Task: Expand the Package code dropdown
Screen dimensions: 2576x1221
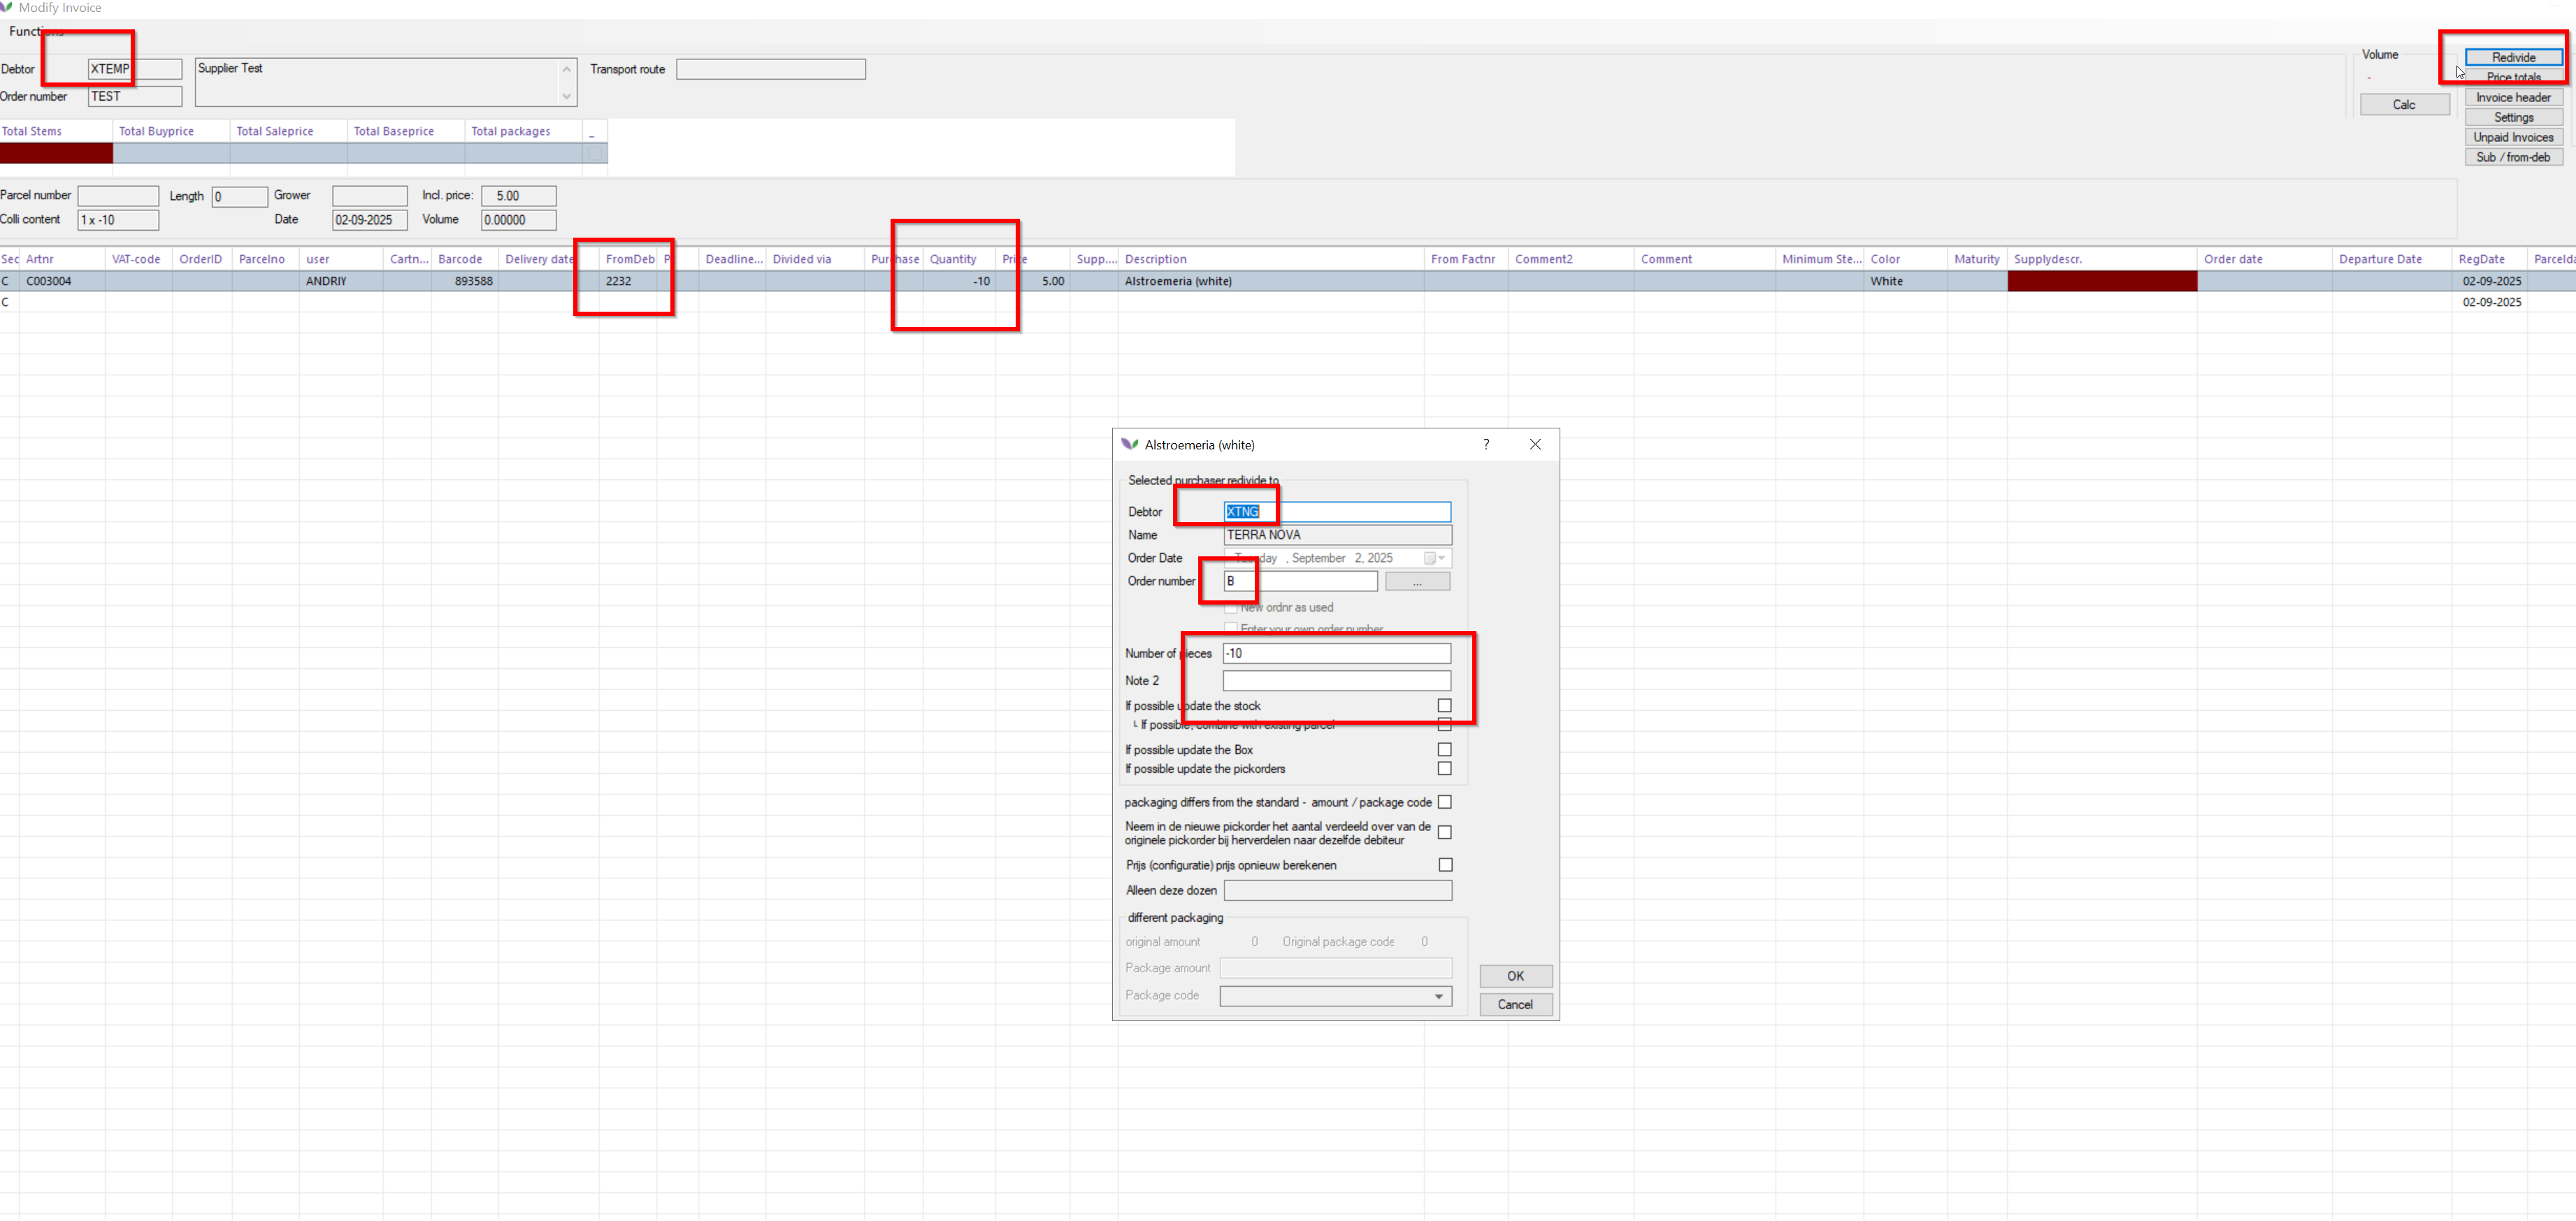Action: 1438,996
